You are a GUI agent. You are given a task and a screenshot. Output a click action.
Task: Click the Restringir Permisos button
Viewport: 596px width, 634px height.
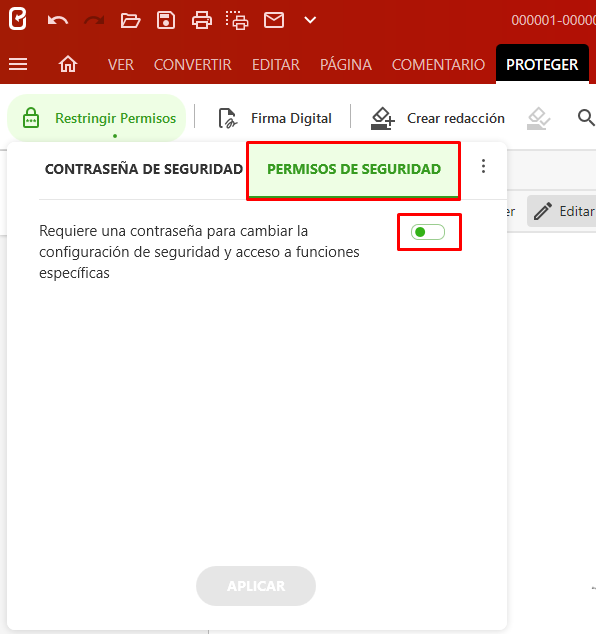(97, 118)
